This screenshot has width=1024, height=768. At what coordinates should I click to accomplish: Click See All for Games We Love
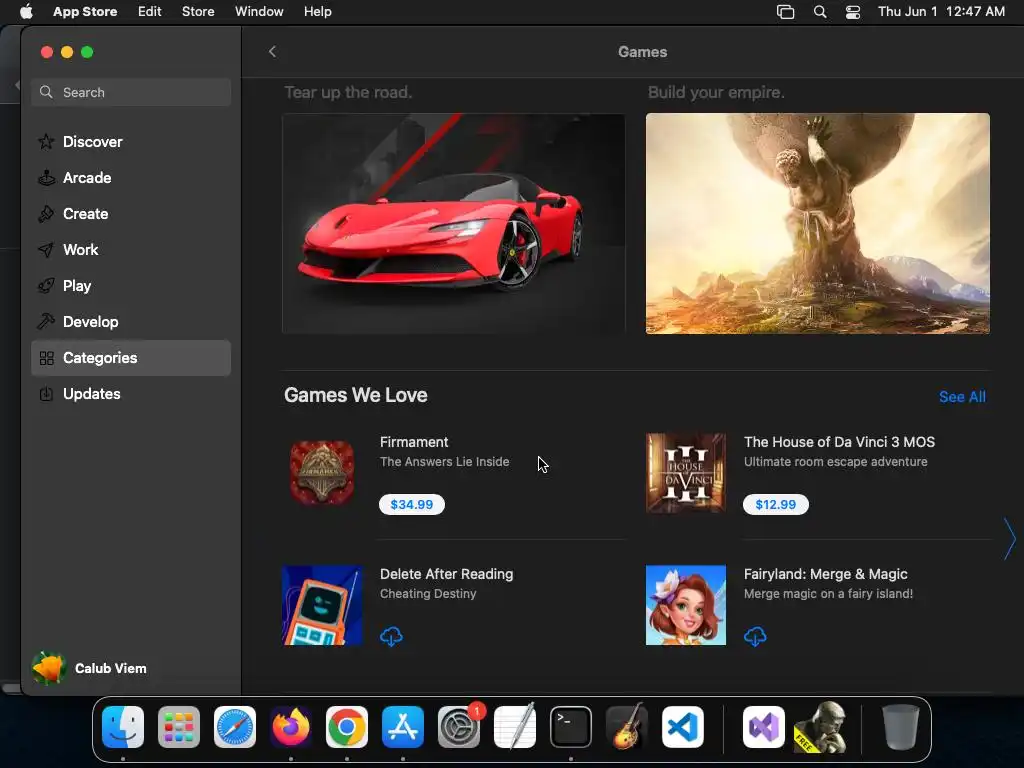tap(962, 396)
